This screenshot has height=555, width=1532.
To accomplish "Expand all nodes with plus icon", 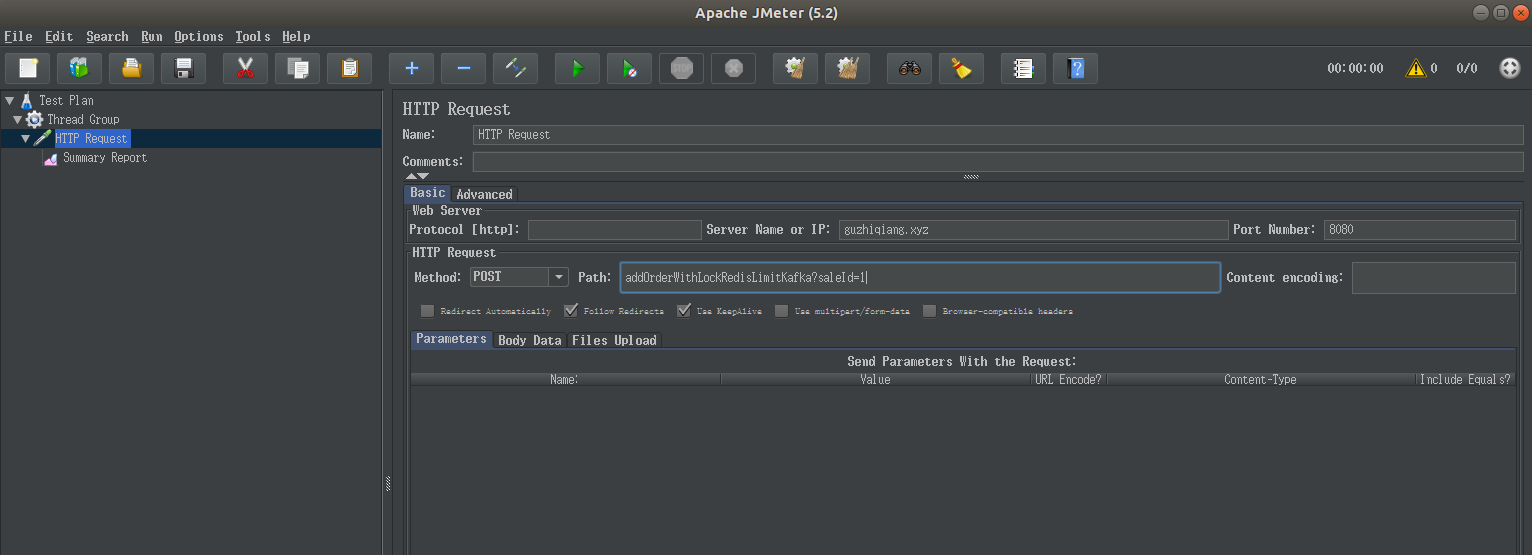I will click(411, 68).
